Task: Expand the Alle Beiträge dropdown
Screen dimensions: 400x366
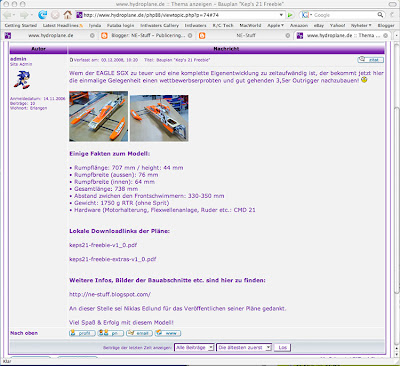Action: 211,348
